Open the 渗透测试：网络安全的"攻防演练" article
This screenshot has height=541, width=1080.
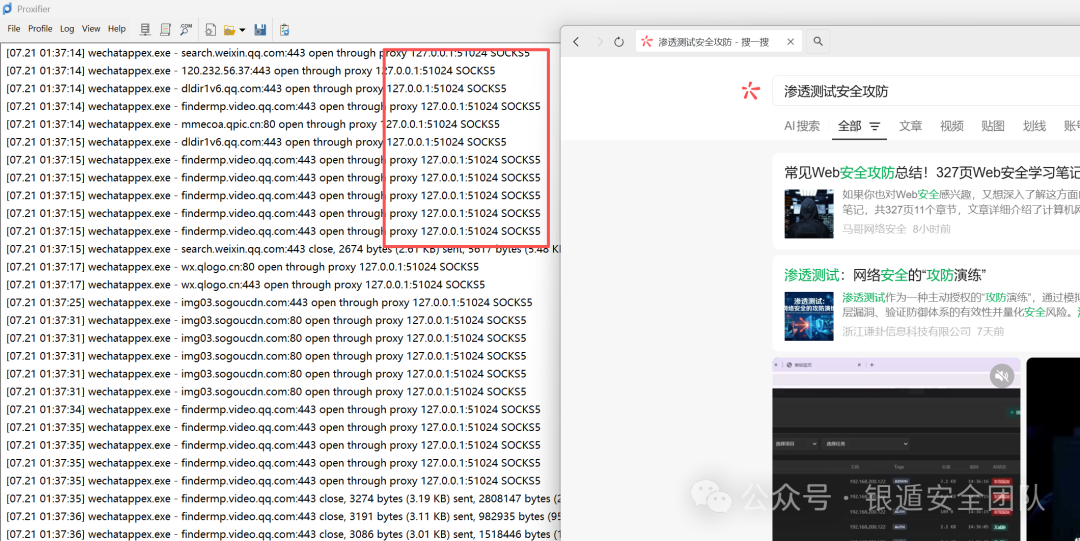pyautogui.click(x=885, y=275)
